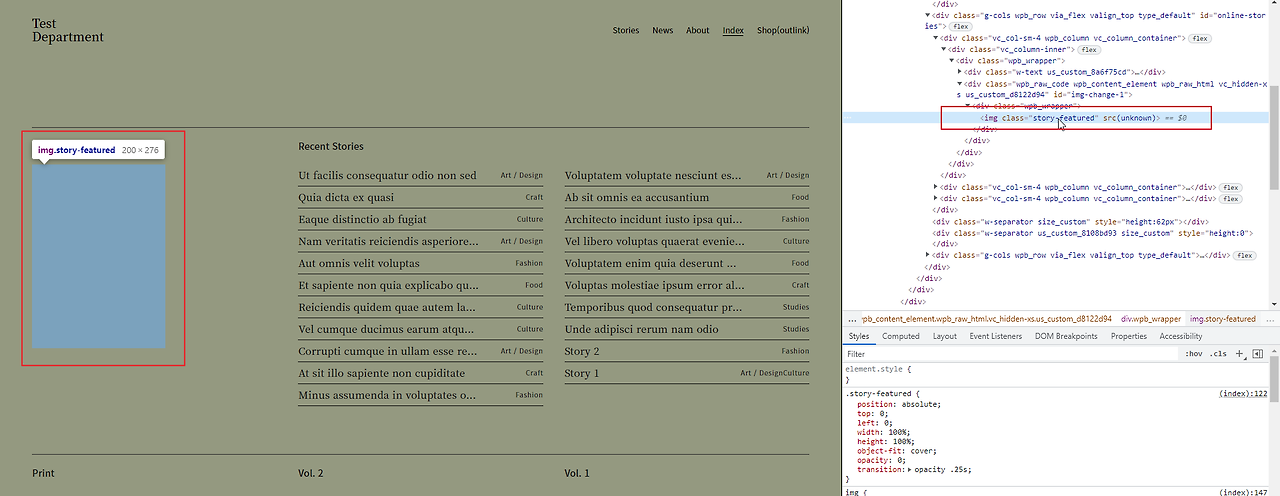
Task: Open the (index):147 source link
Action: click(1243, 492)
